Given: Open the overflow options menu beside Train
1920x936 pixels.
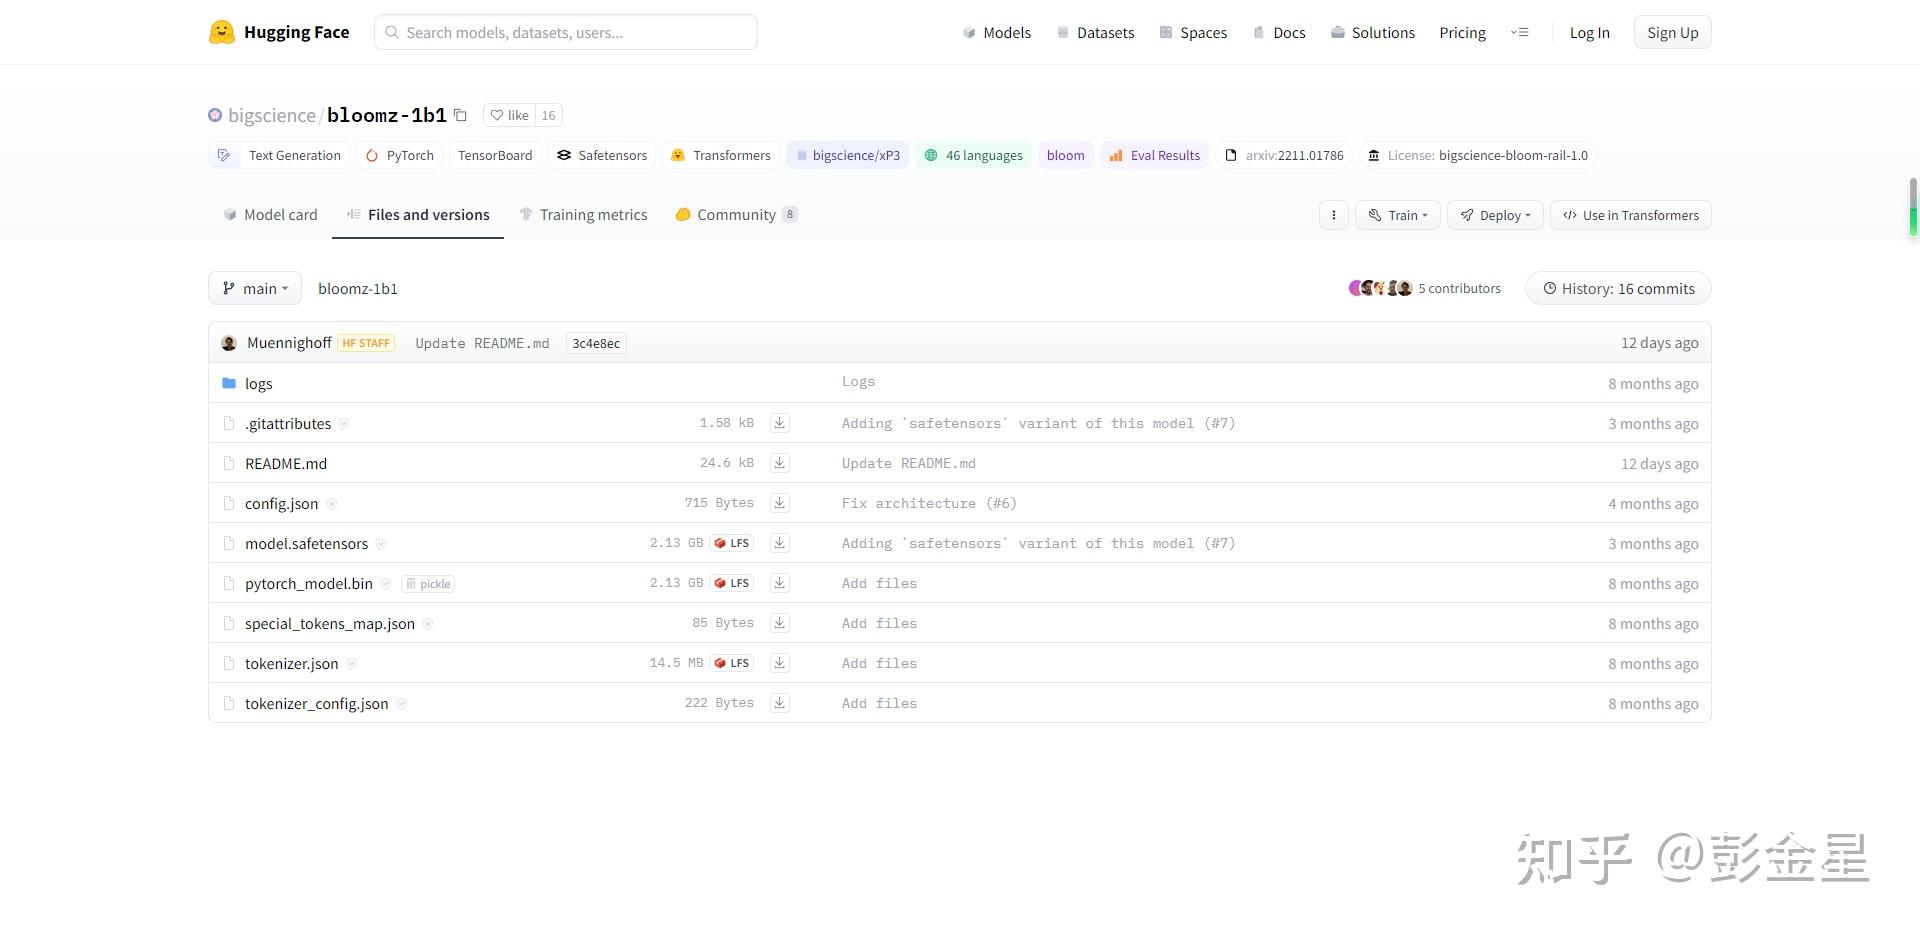Looking at the screenshot, I should (1333, 214).
